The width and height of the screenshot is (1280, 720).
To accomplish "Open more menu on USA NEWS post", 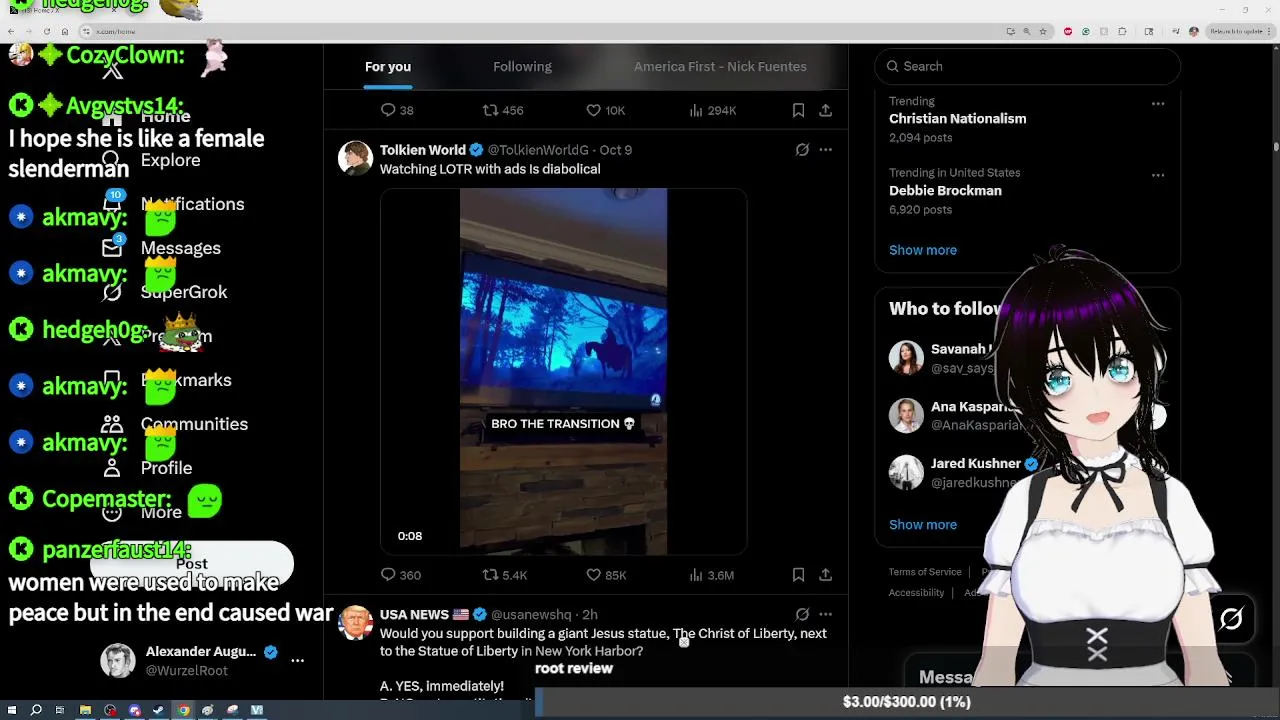I will click(825, 614).
